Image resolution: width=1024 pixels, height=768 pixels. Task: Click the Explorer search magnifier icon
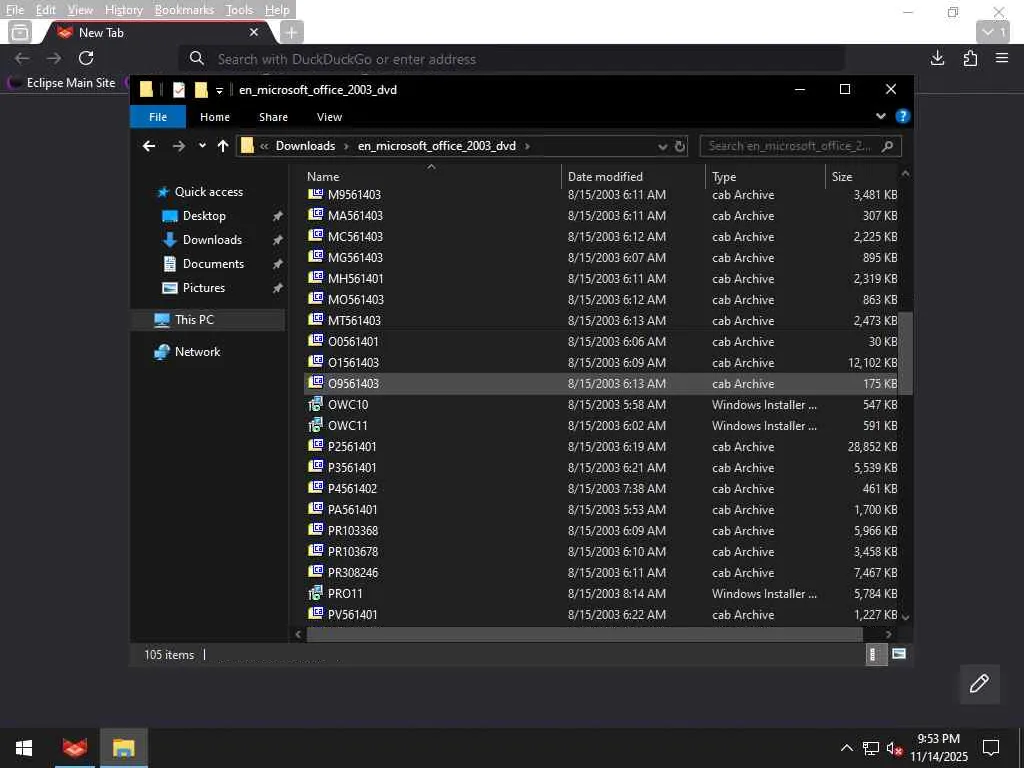click(x=887, y=146)
